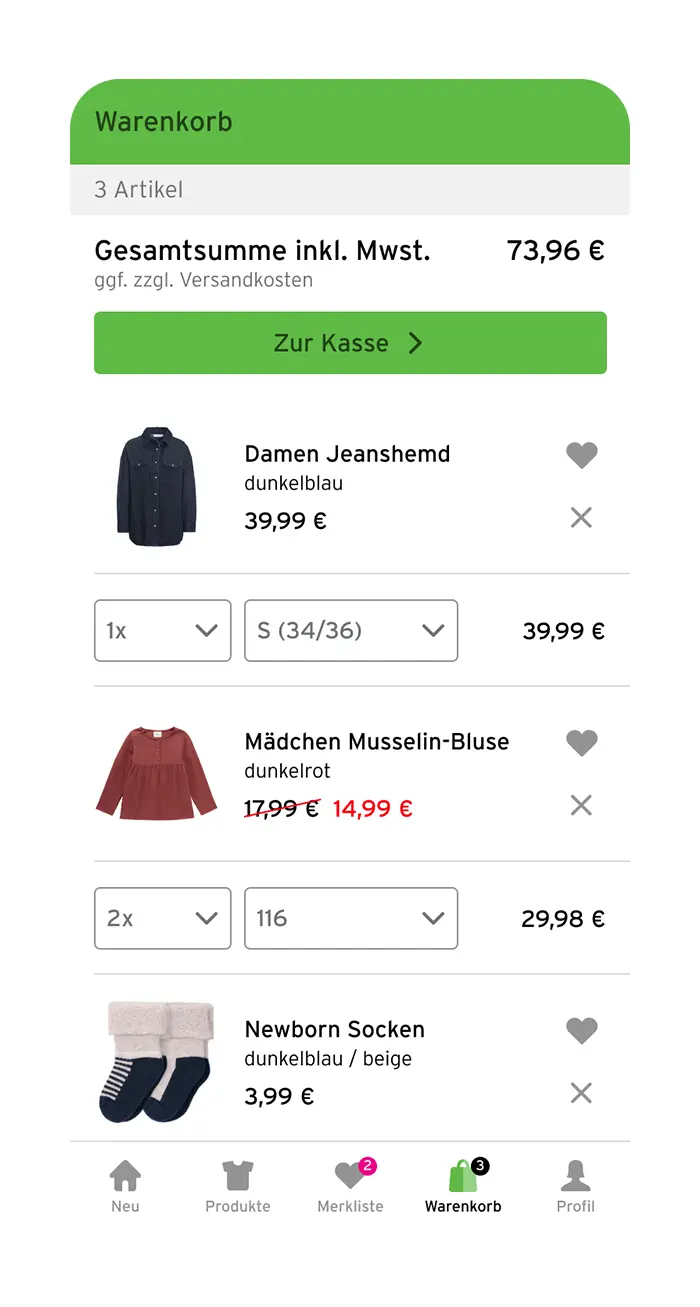Remove Newborn Socken using its X icon
The image size is (700, 1307).
click(x=581, y=1093)
